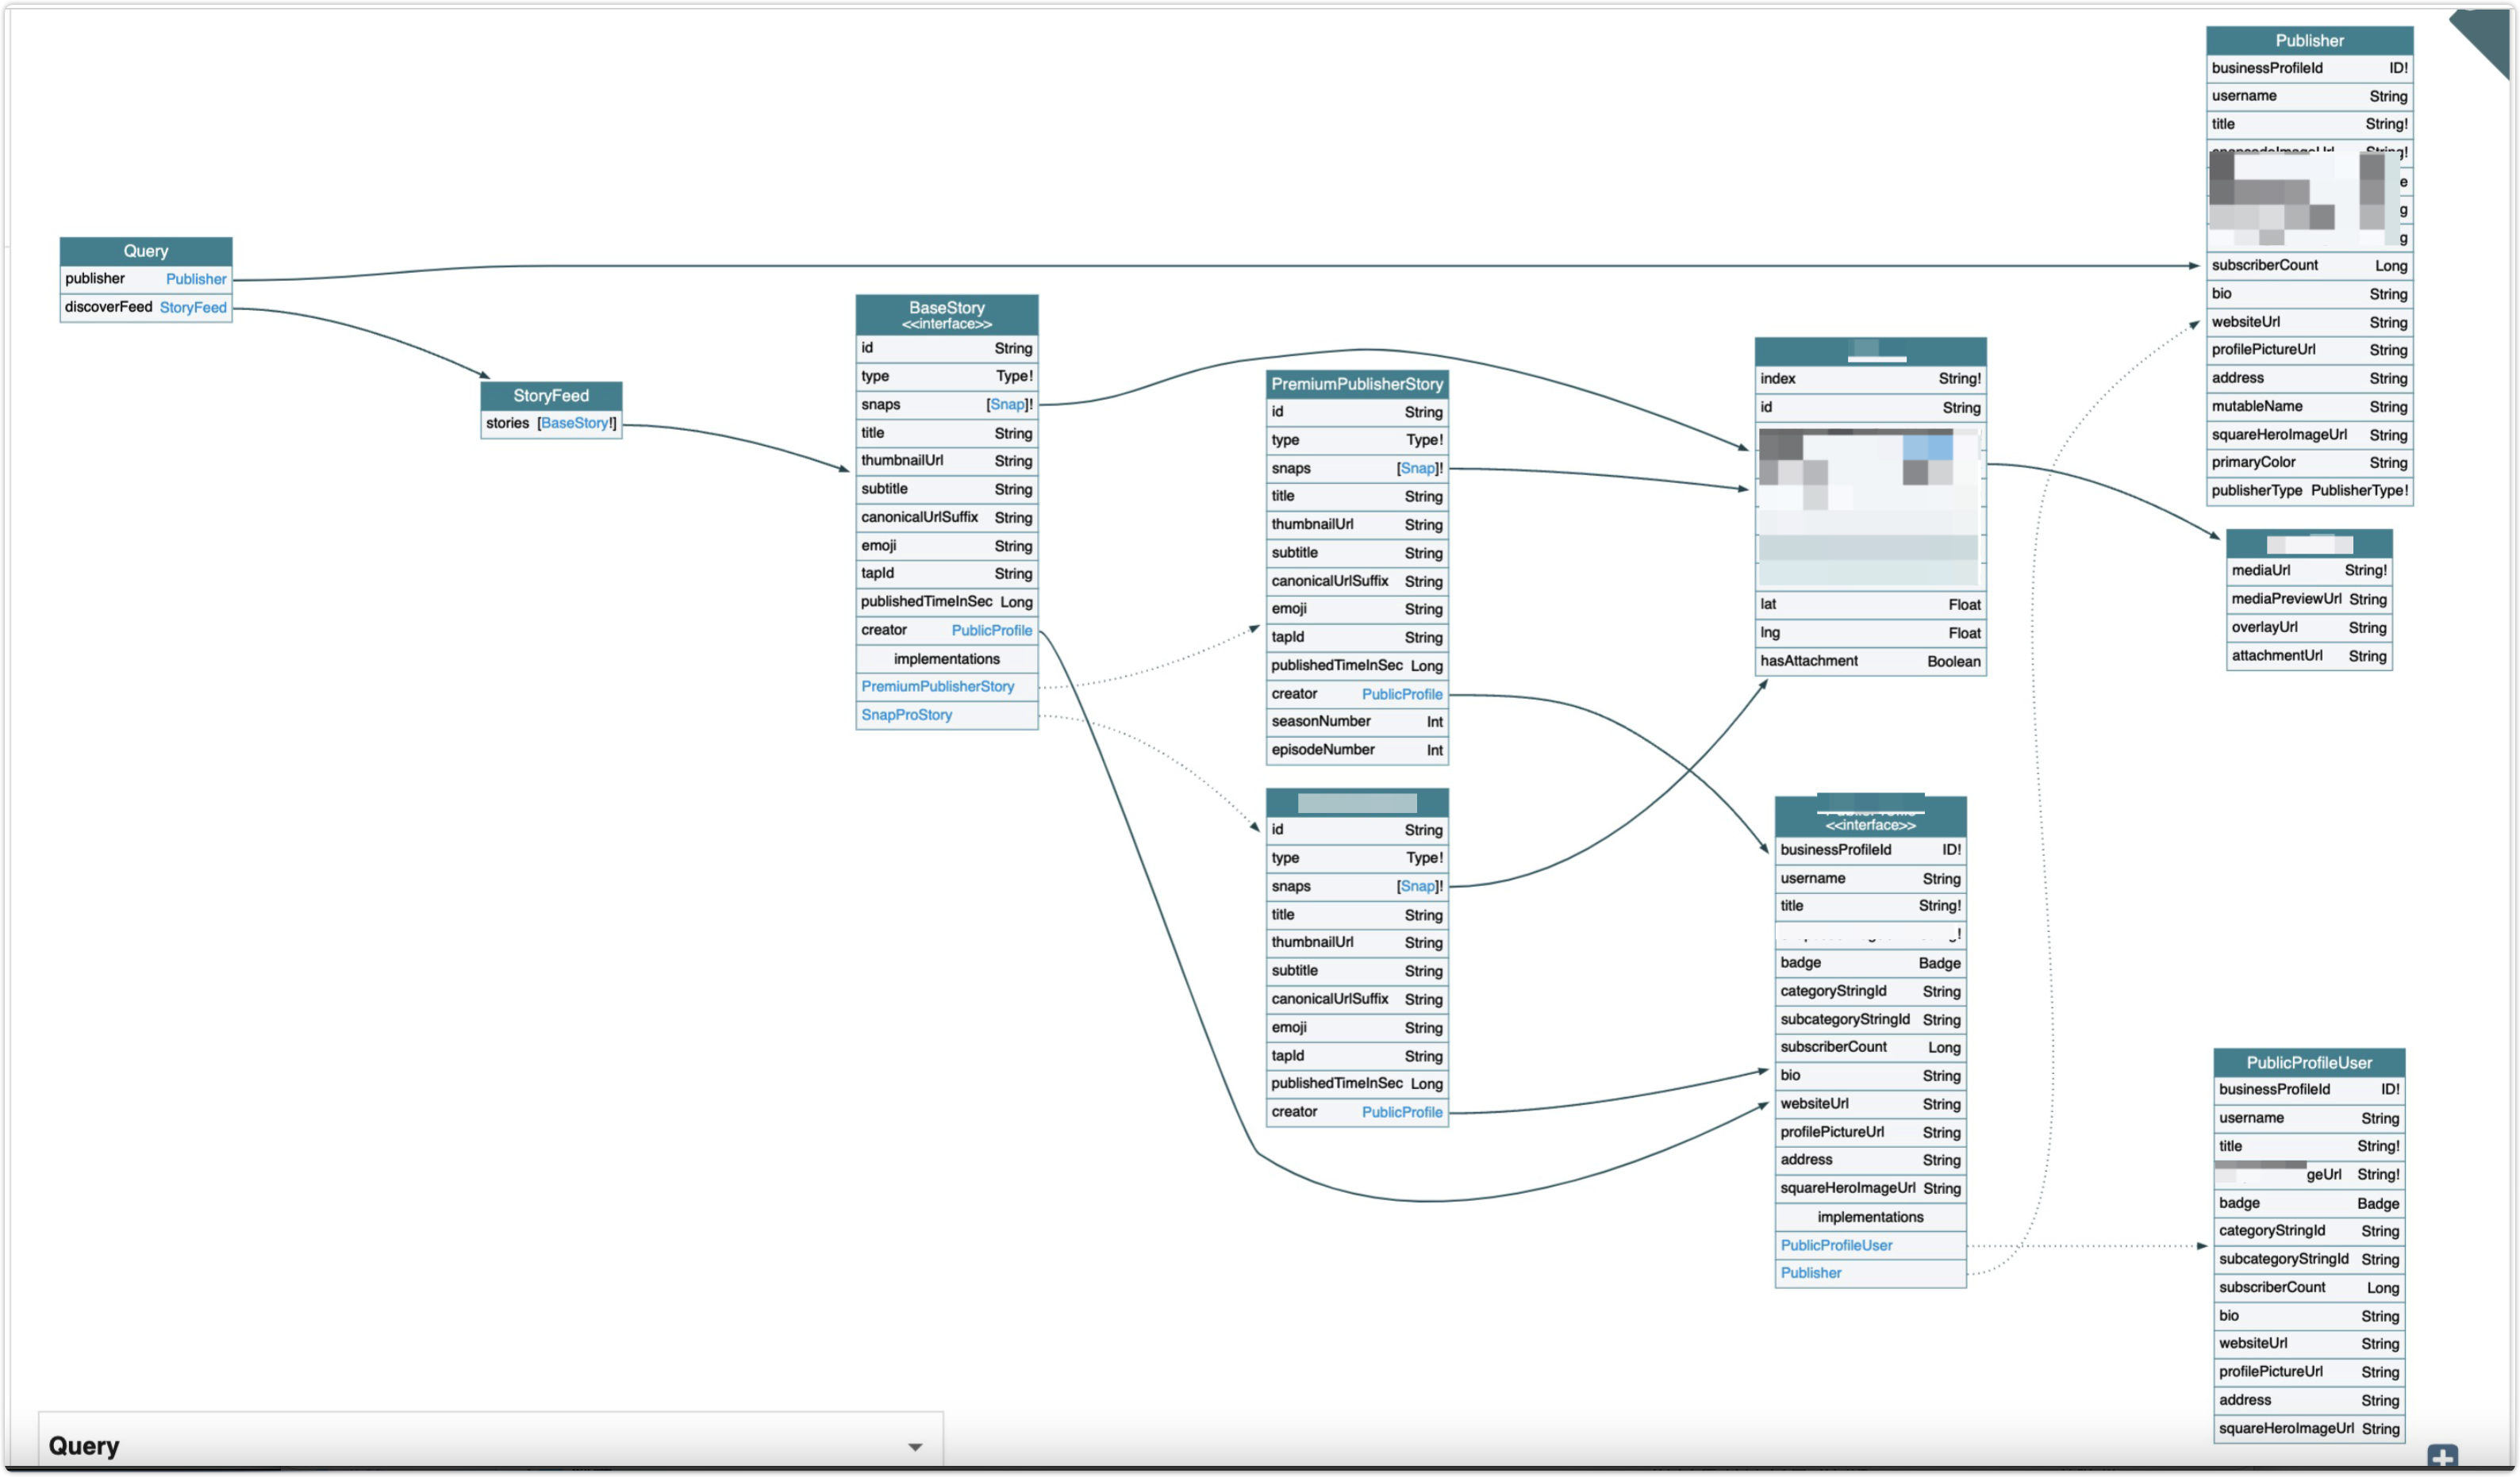The height and width of the screenshot is (1477, 2520).
Task: Follow PublicProfile link in PremiumPublisherStory creator row
Action: (1402, 694)
